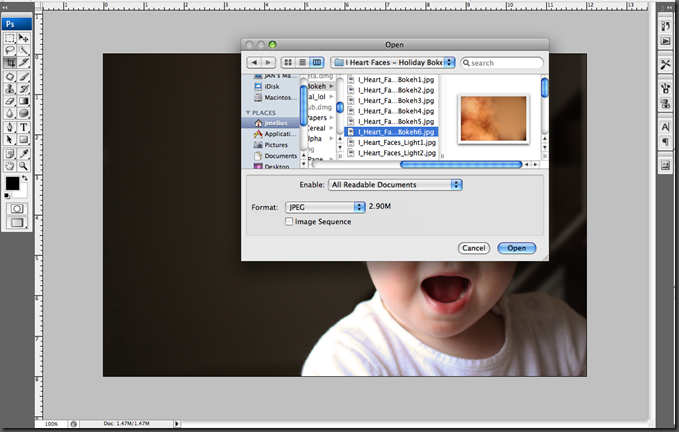Choose the Lasso tool
Viewport: 679px width, 432px height.
[x=9, y=49]
